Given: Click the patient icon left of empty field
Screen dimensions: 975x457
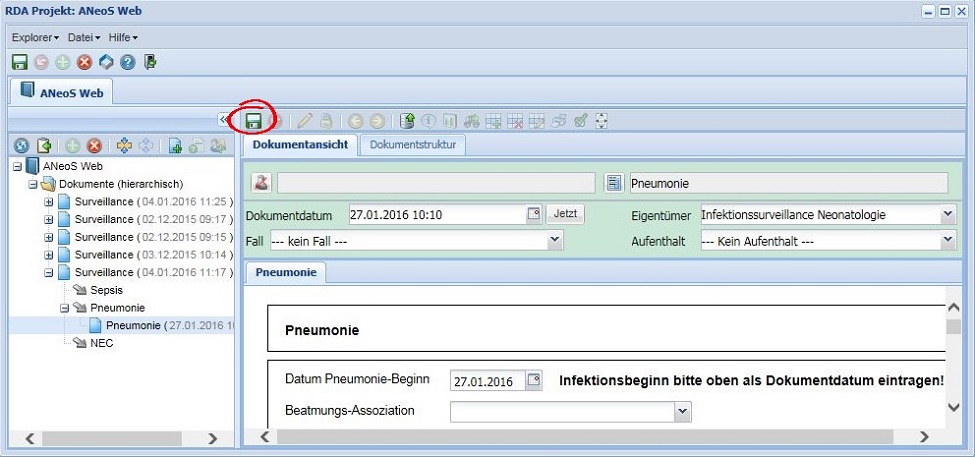Looking at the screenshot, I should click(x=261, y=183).
